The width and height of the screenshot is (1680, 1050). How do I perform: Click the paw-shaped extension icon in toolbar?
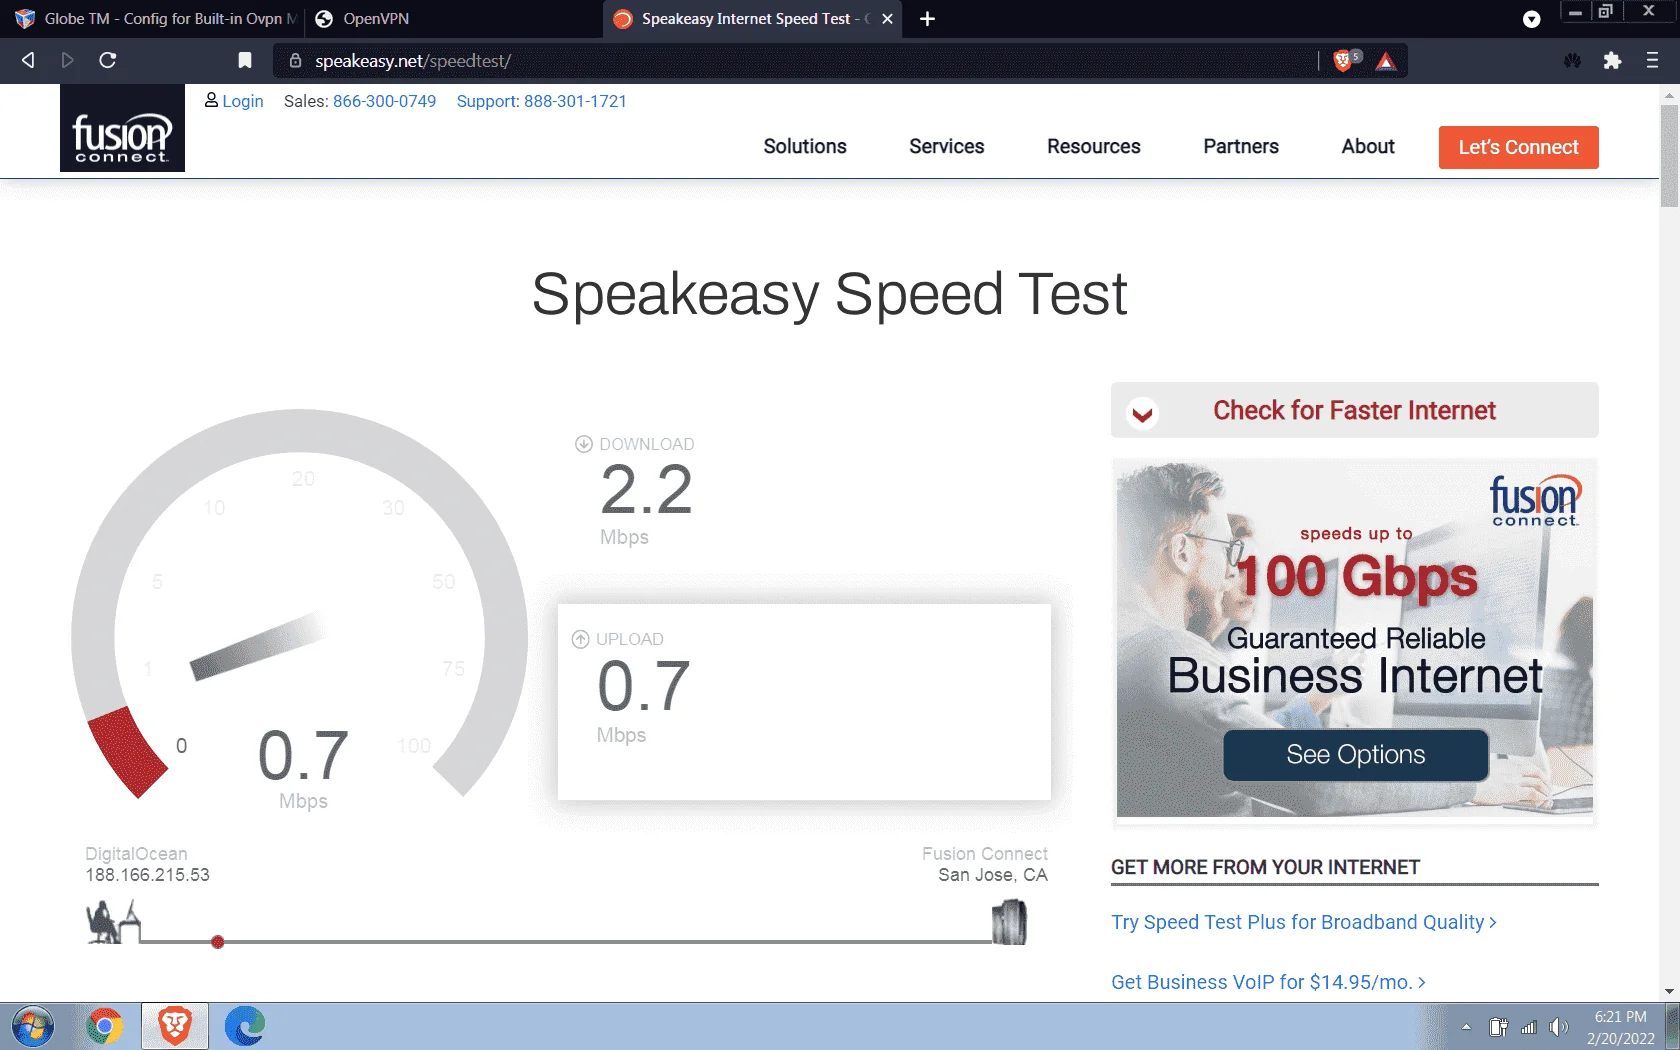click(x=1573, y=60)
